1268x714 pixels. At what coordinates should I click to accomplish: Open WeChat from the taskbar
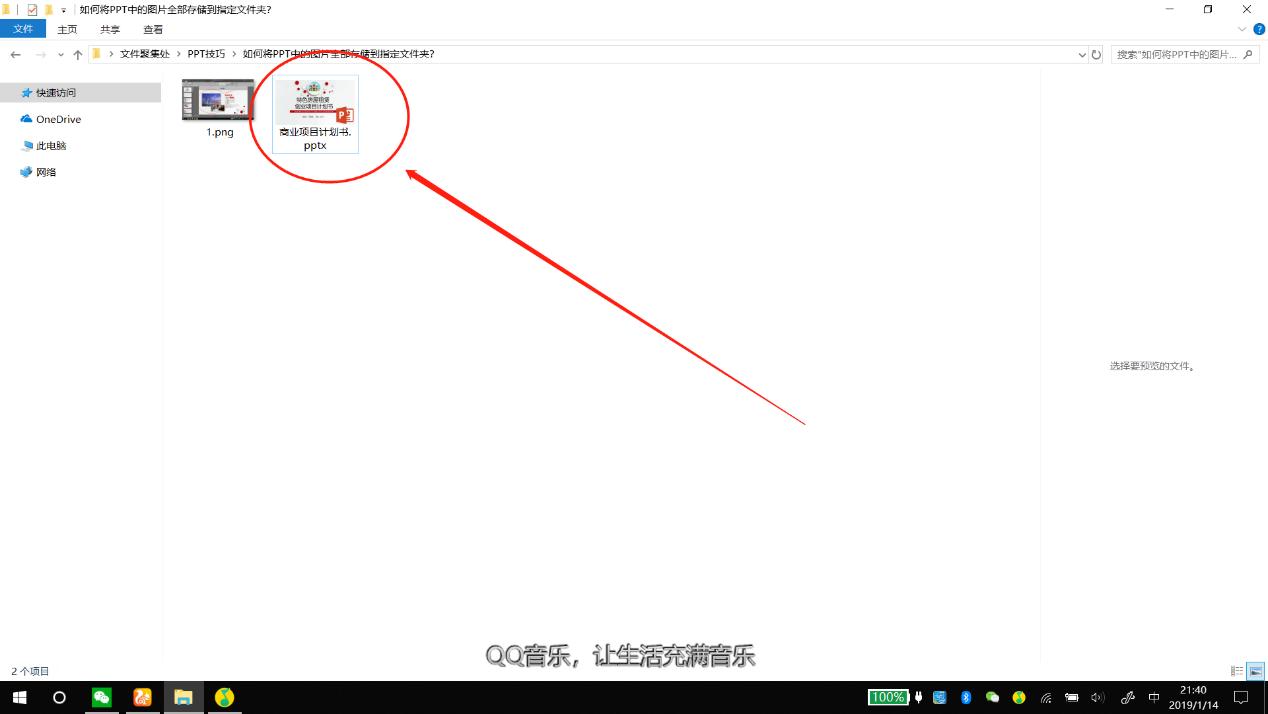(x=102, y=697)
